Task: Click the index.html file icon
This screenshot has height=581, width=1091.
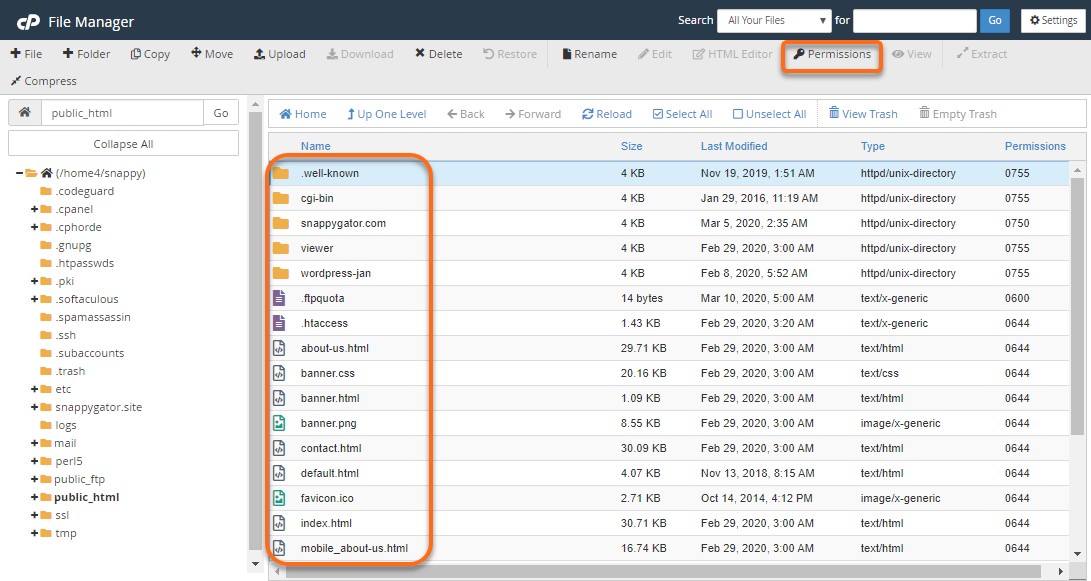Action: click(279, 523)
